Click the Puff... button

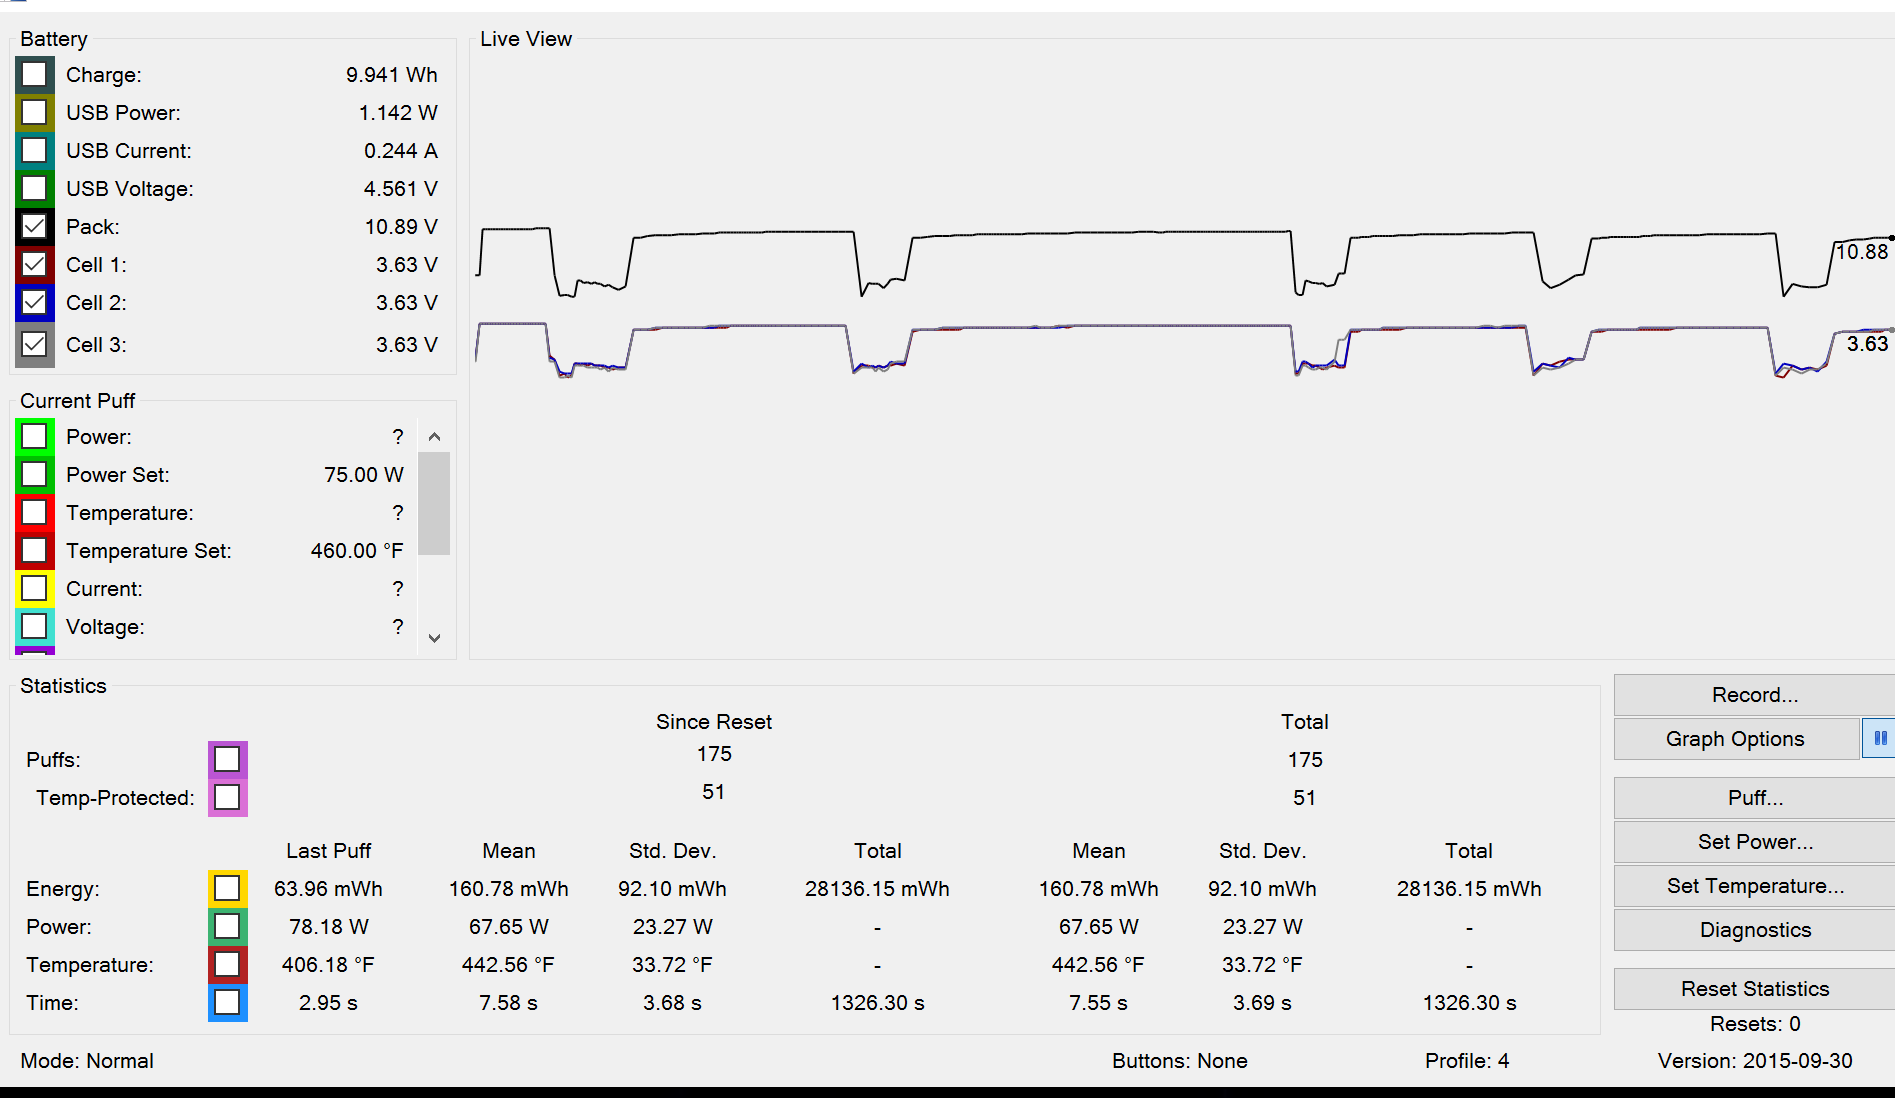click(1754, 798)
